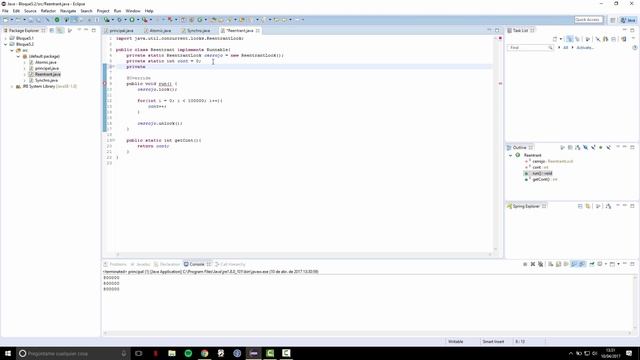Close the Reentrant.java editor tab
The width and height of the screenshot is (640, 360).
[x=258, y=31]
